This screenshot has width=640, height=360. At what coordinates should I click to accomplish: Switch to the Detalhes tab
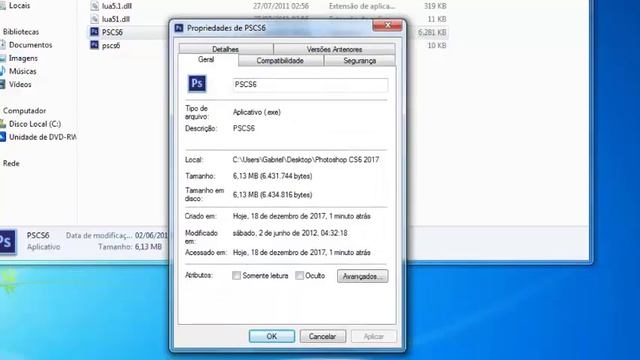tap(226, 49)
